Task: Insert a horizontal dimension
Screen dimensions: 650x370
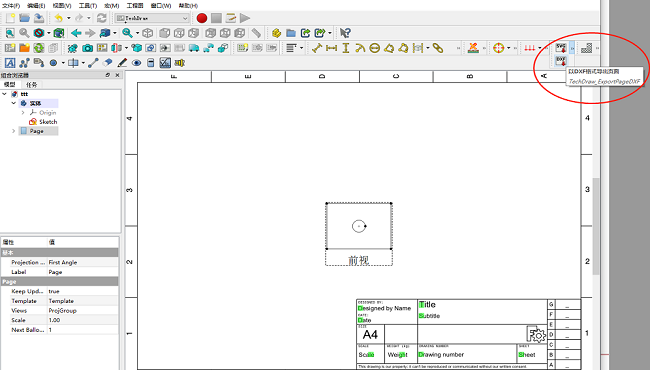Action: point(332,48)
